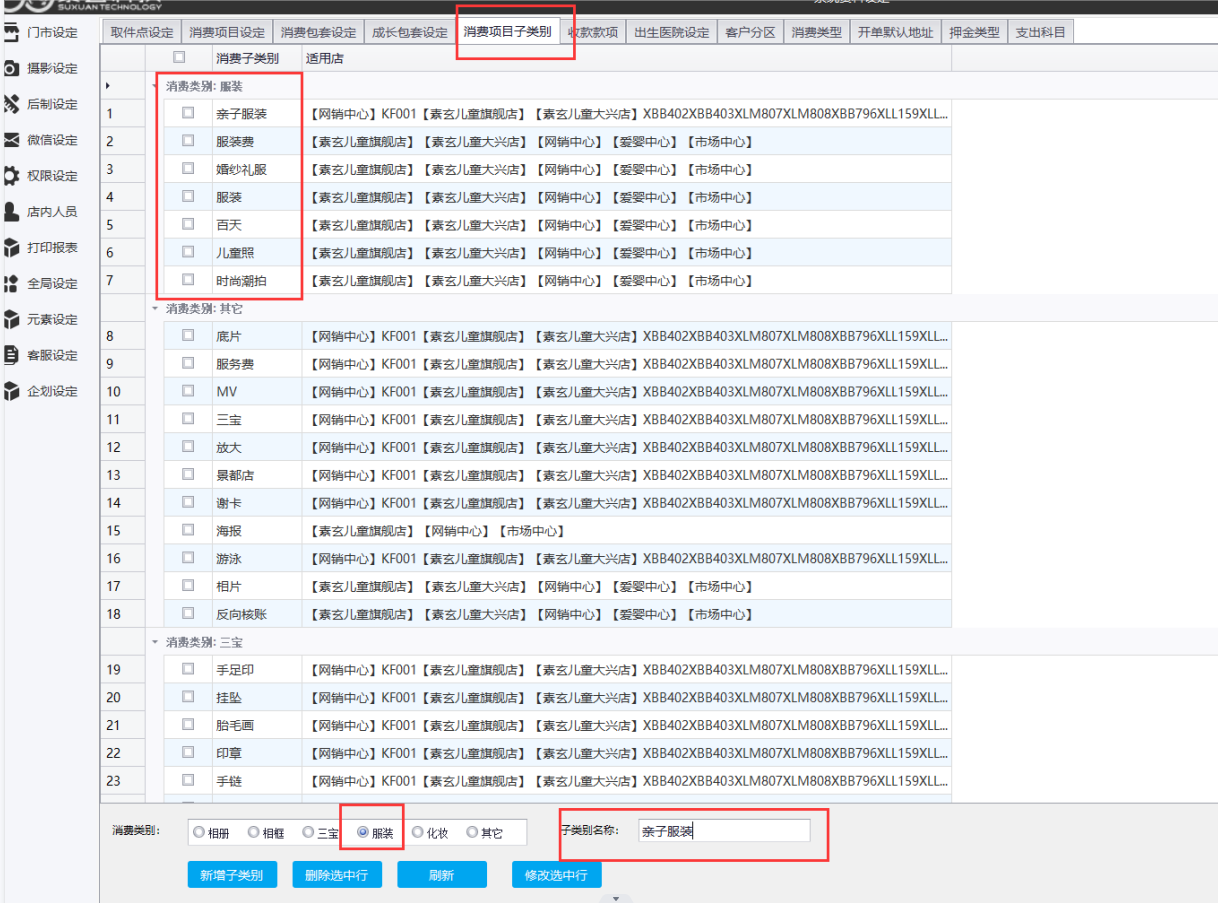Viewport: 1218px width, 903px height.
Task: Collapse the 消费类别: 服装 group
Action: 155,86
